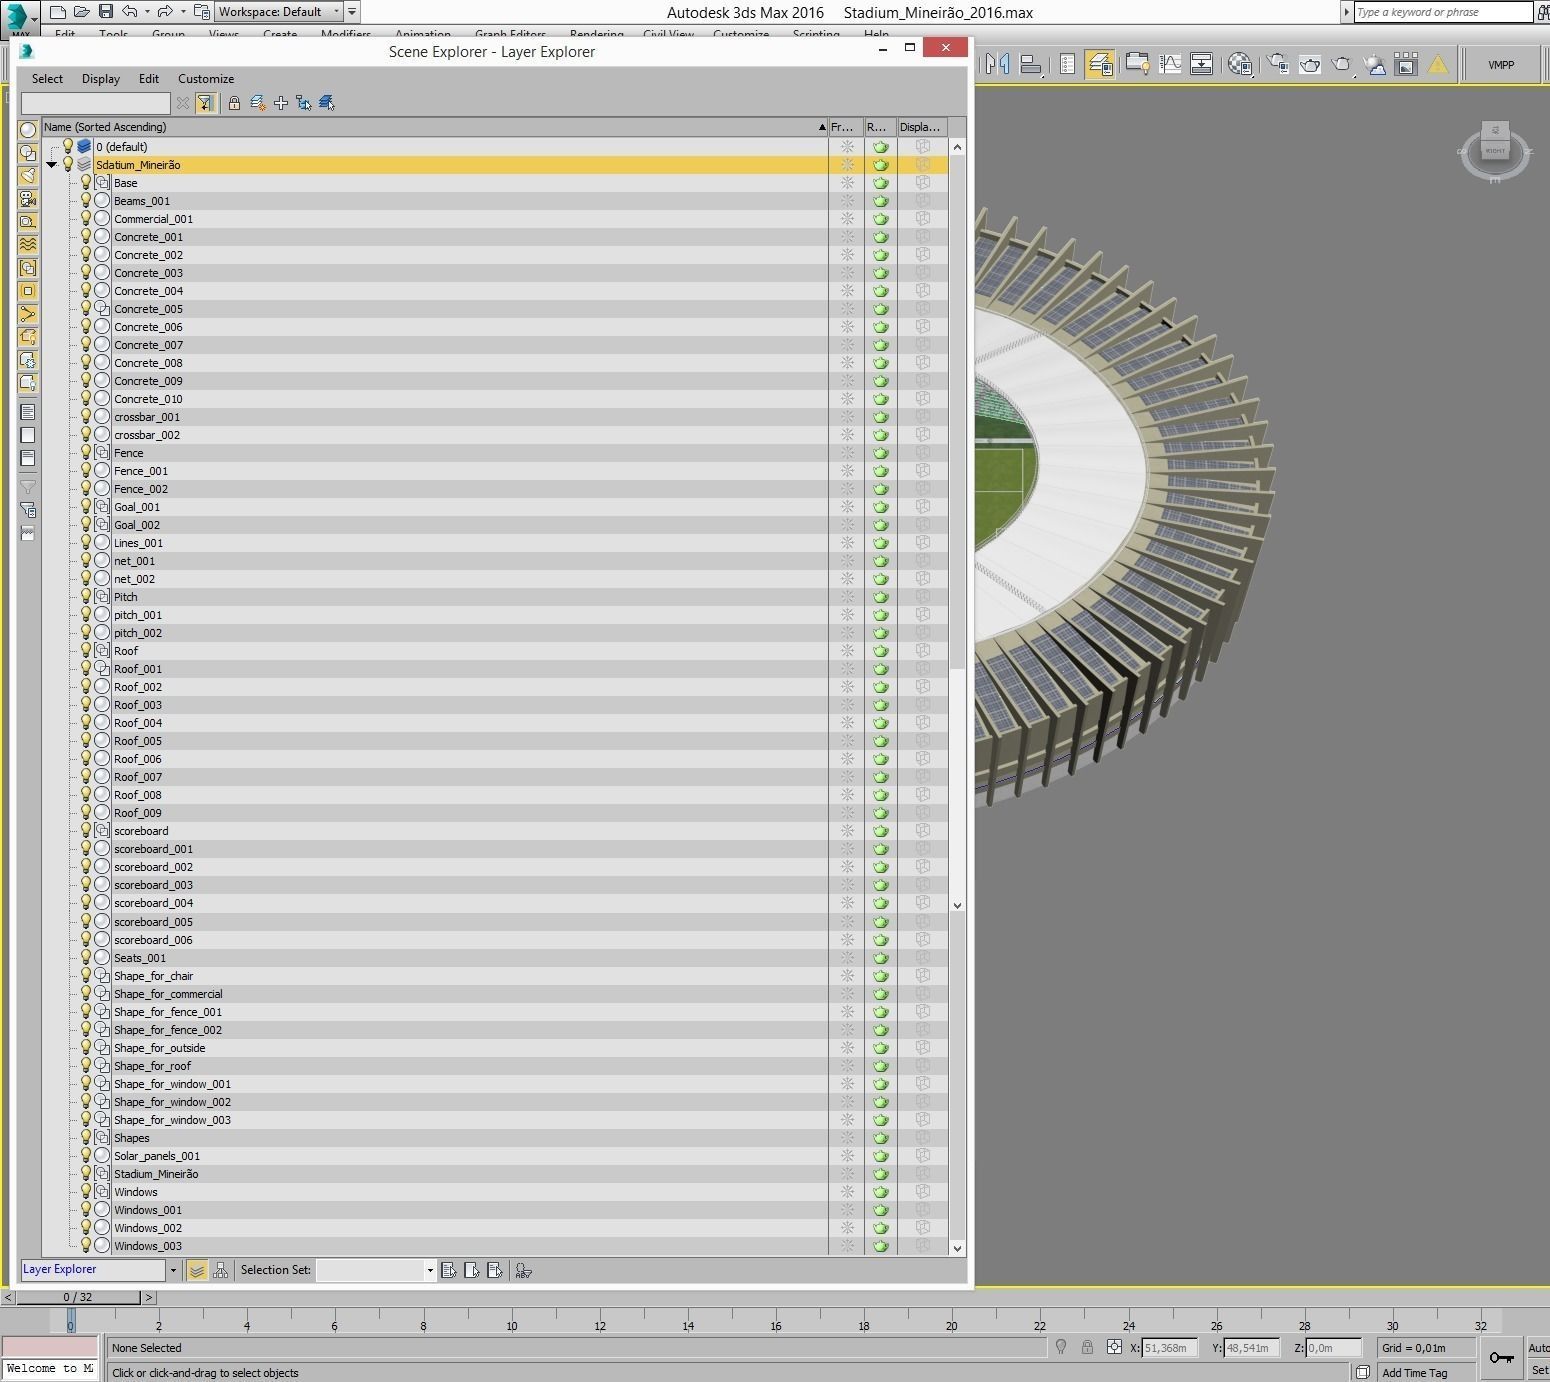Open the Workspace: Default dropdown
Viewport: 1550px width, 1382px height.
tap(280, 12)
